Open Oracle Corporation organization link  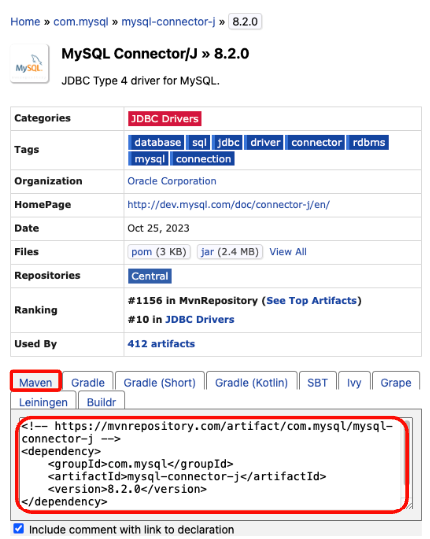click(172, 181)
